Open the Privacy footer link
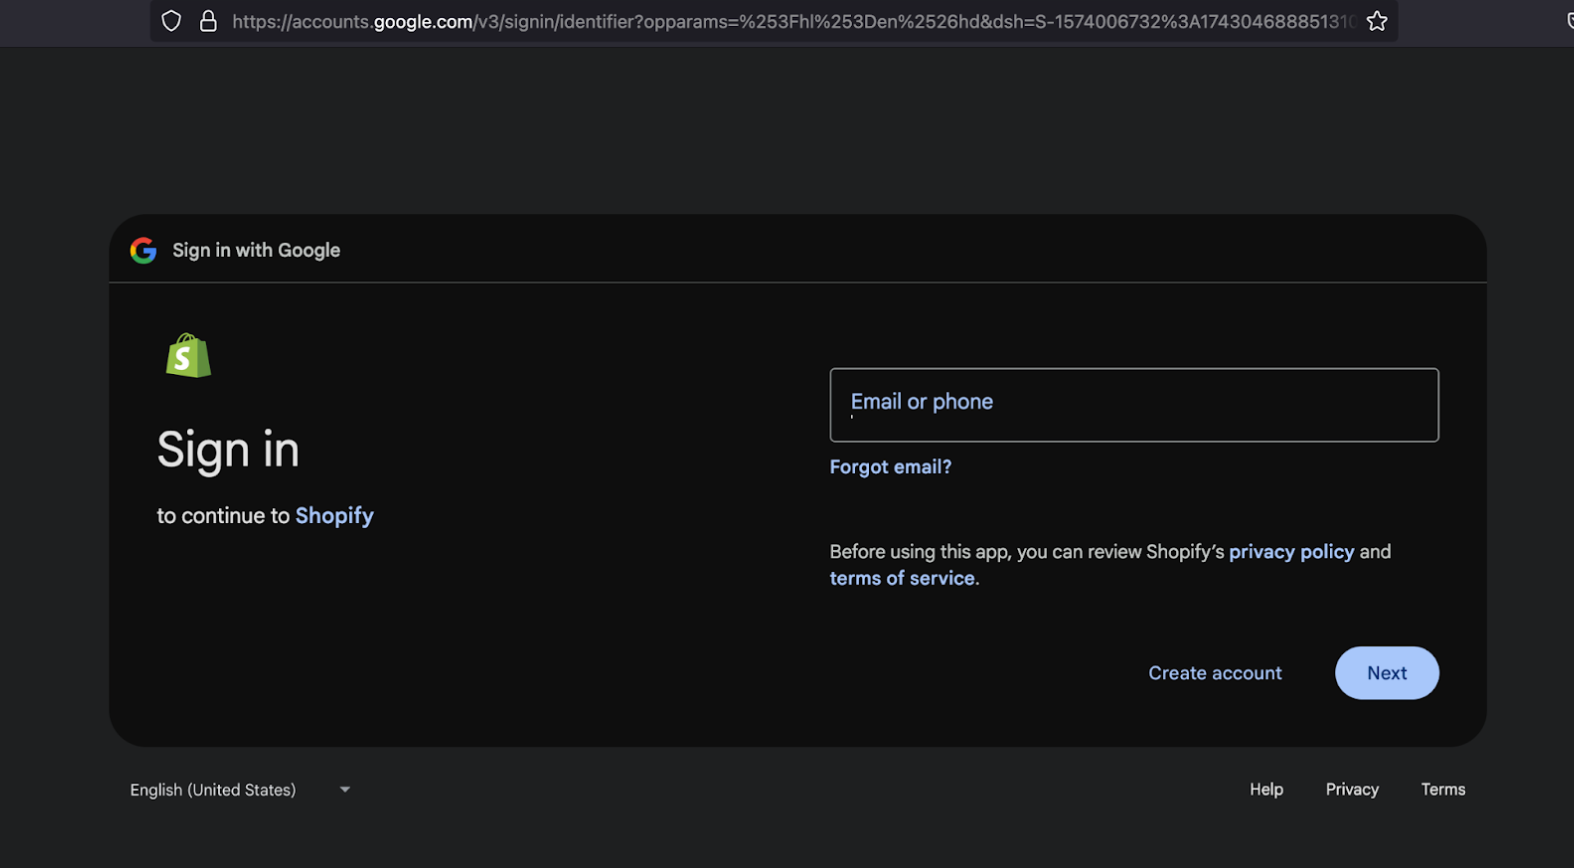 (1352, 790)
